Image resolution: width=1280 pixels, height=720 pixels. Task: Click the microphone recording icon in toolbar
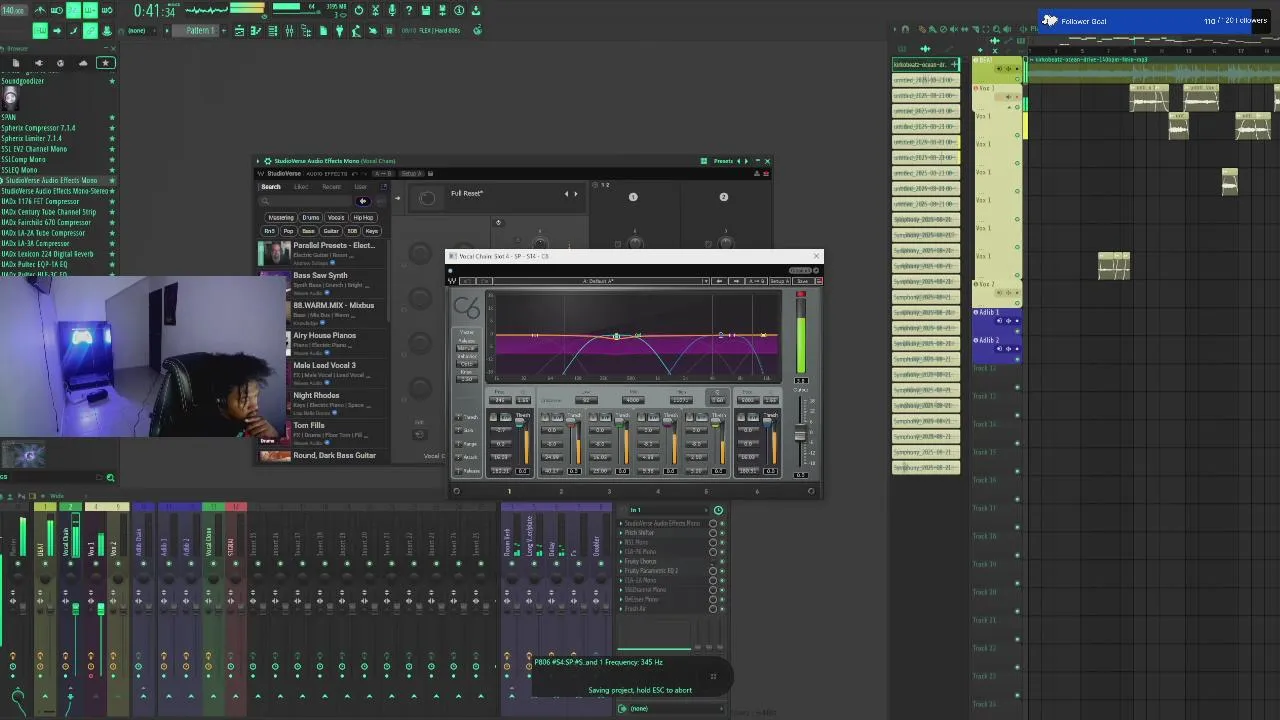(392, 10)
